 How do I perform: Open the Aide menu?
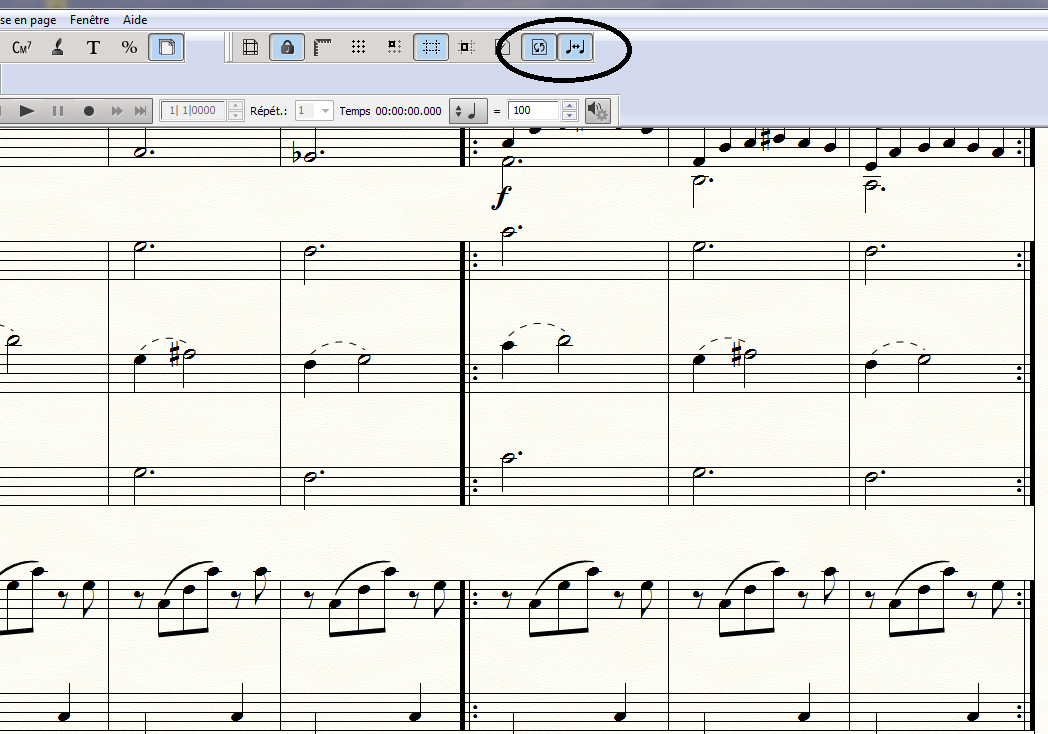[x=134, y=20]
